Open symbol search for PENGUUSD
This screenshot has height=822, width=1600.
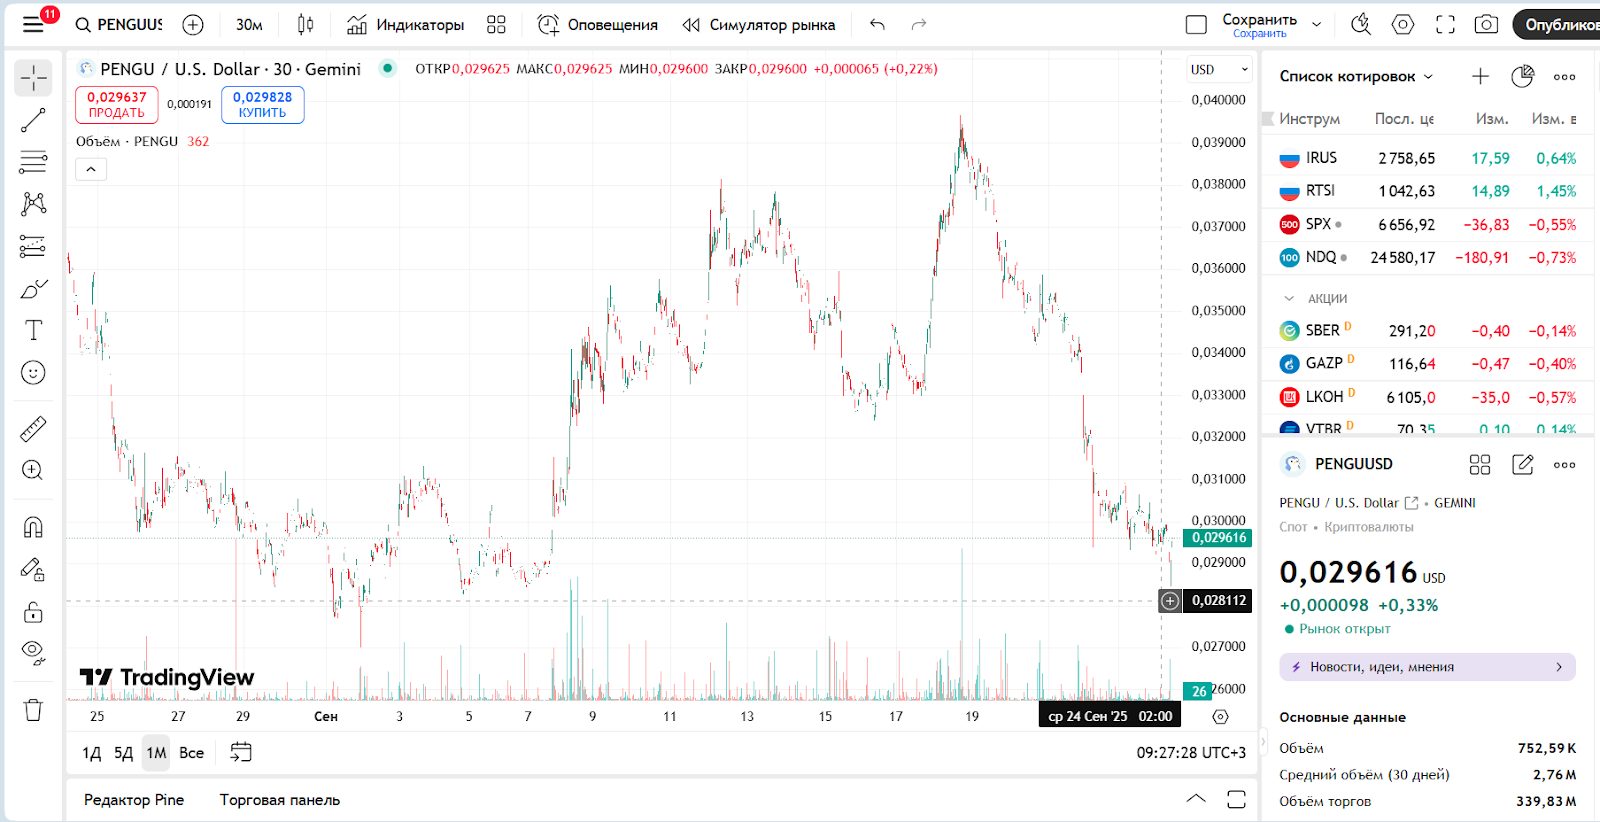pos(119,24)
